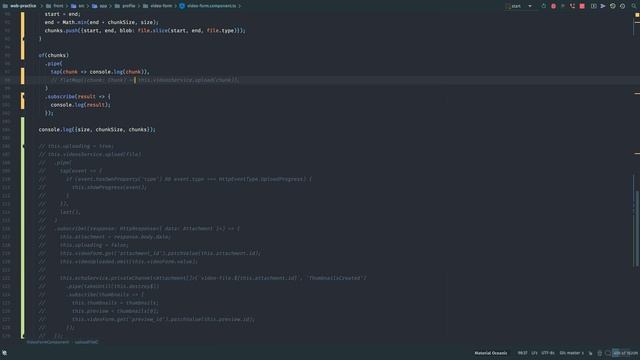Click the lock/read-only icon in status bar
The height and width of the screenshot is (360, 640).
click(x=590, y=353)
